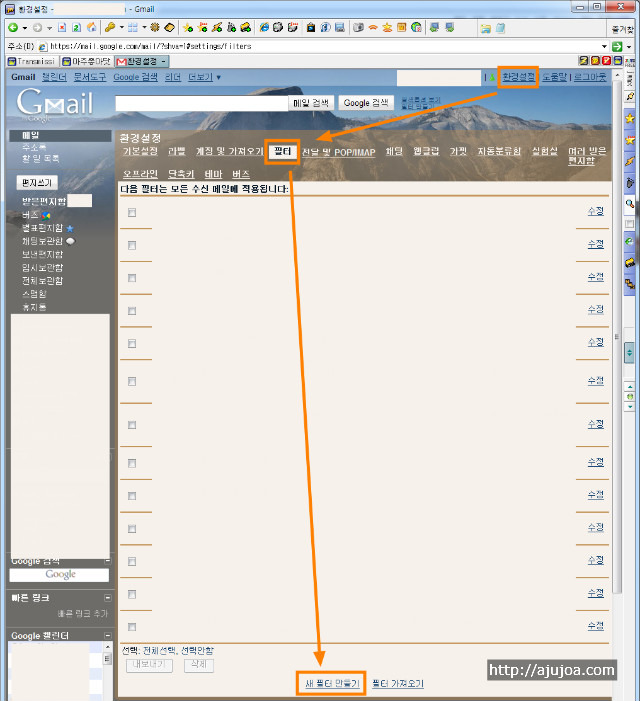Click the page icon in the address bar
The height and width of the screenshot is (701, 640).
coord(43,46)
